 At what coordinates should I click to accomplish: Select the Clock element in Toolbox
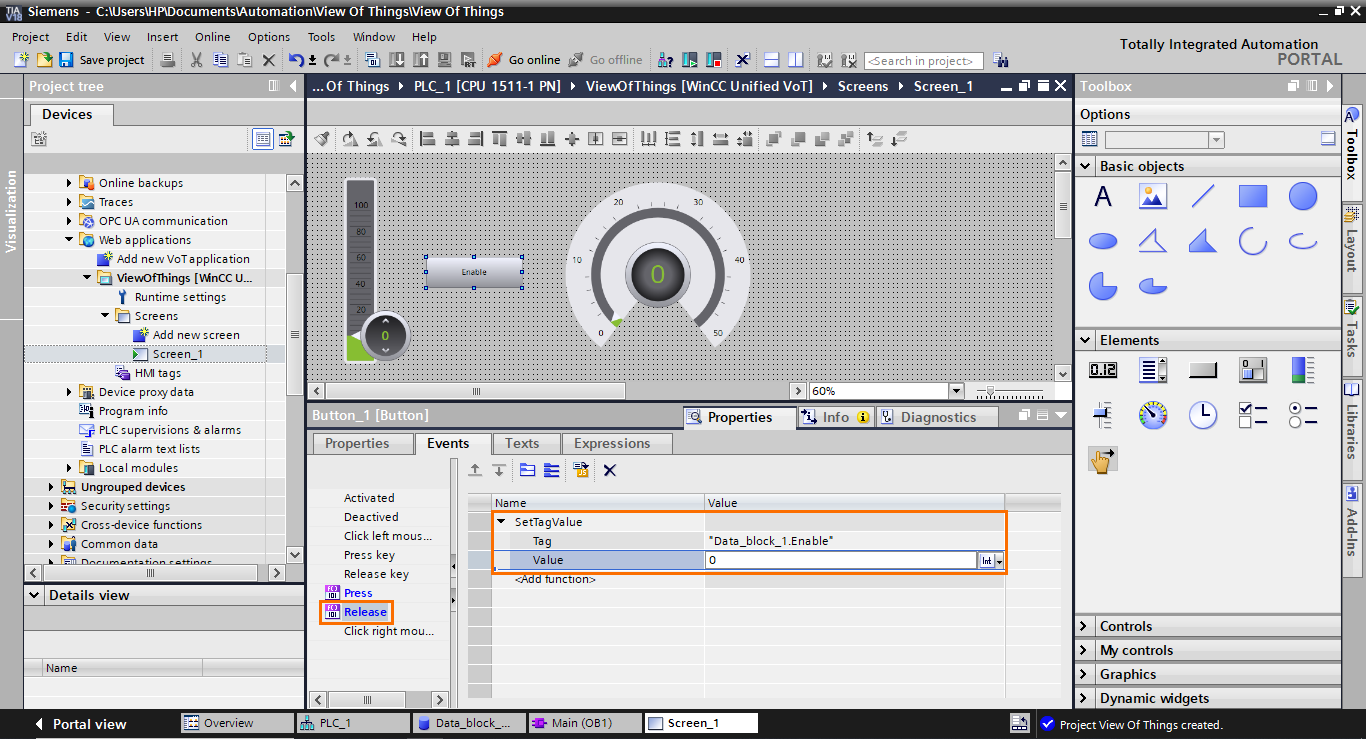1203,415
